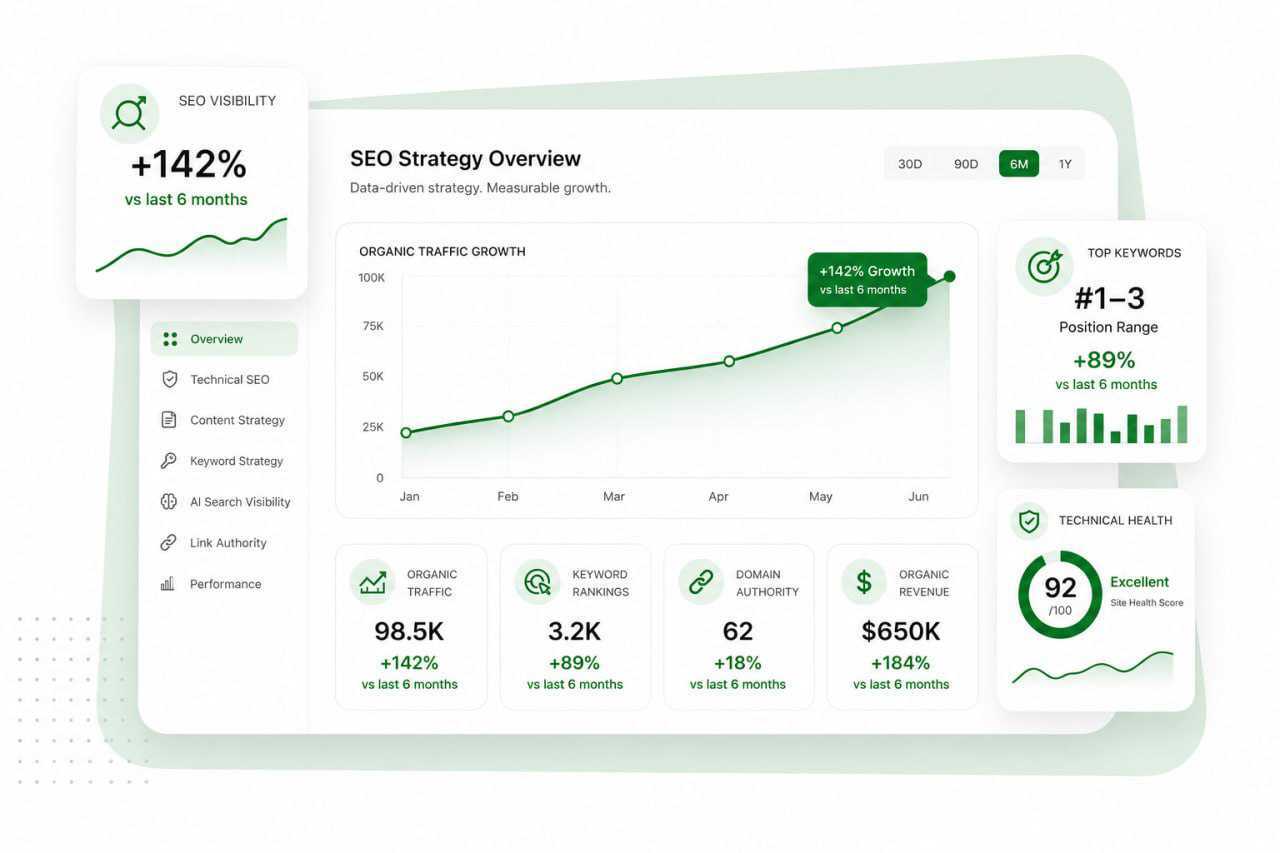Click the 3.2K keyword rankings value
This screenshot has height=853, width=1280.
coord(574,632)
